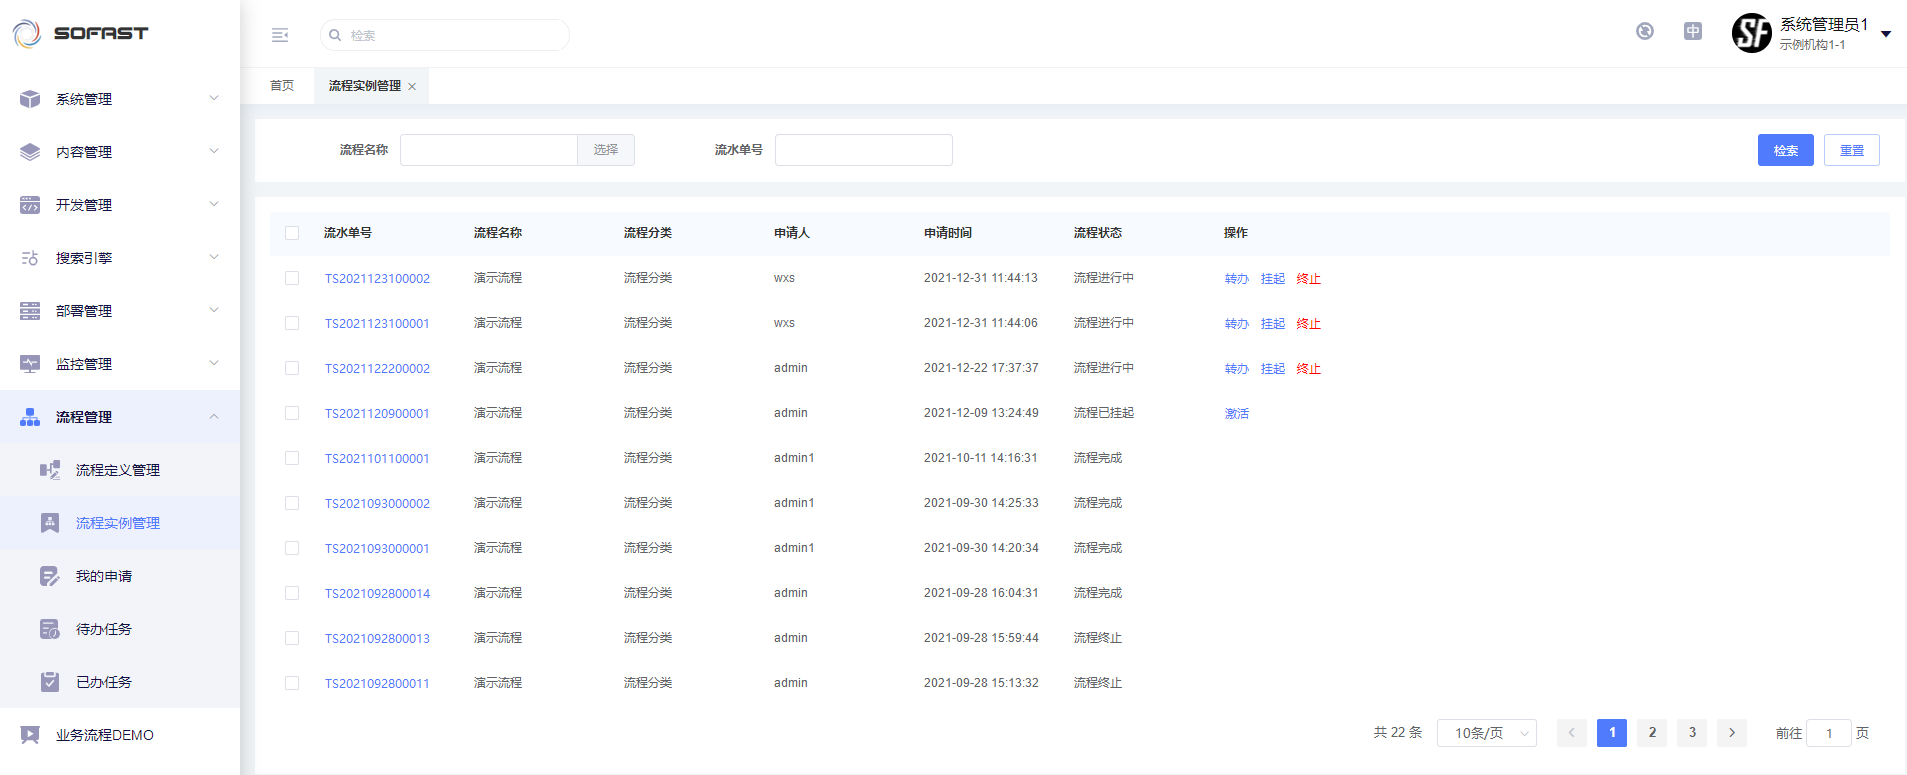Check the row for TS2021123100002
The width and height of the screenshot is (1907, 775).
click(292, 278)
